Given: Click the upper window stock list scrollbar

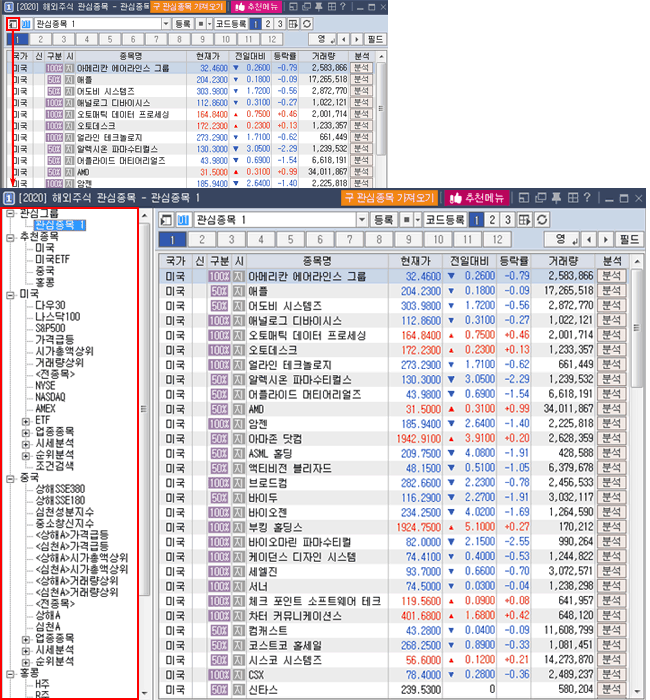Looking at the screenshot, I should (381, 108).
